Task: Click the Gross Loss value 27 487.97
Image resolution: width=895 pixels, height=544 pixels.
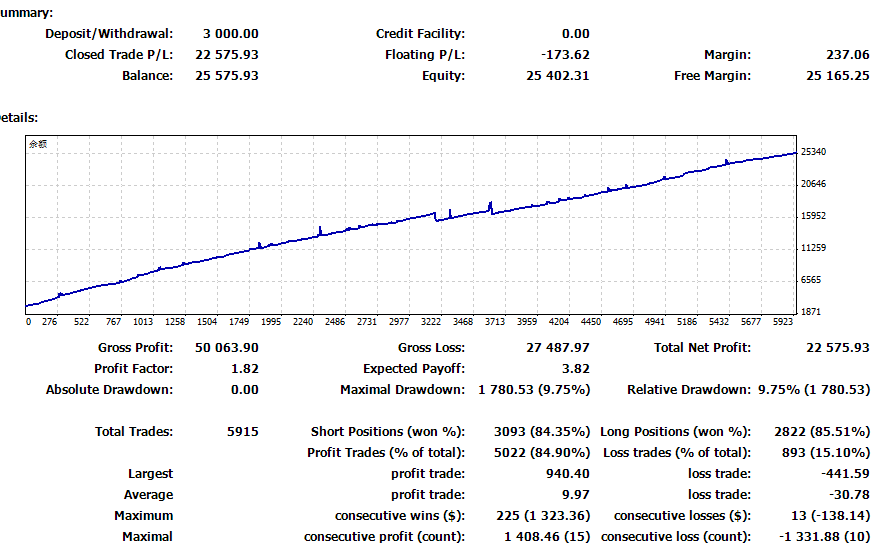Action: (558, 348)
